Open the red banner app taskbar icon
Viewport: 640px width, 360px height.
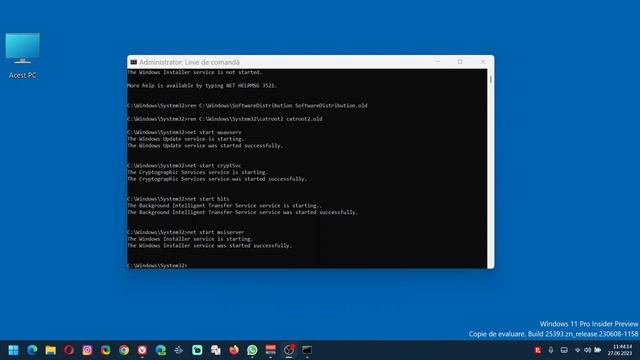coord(271,350)
